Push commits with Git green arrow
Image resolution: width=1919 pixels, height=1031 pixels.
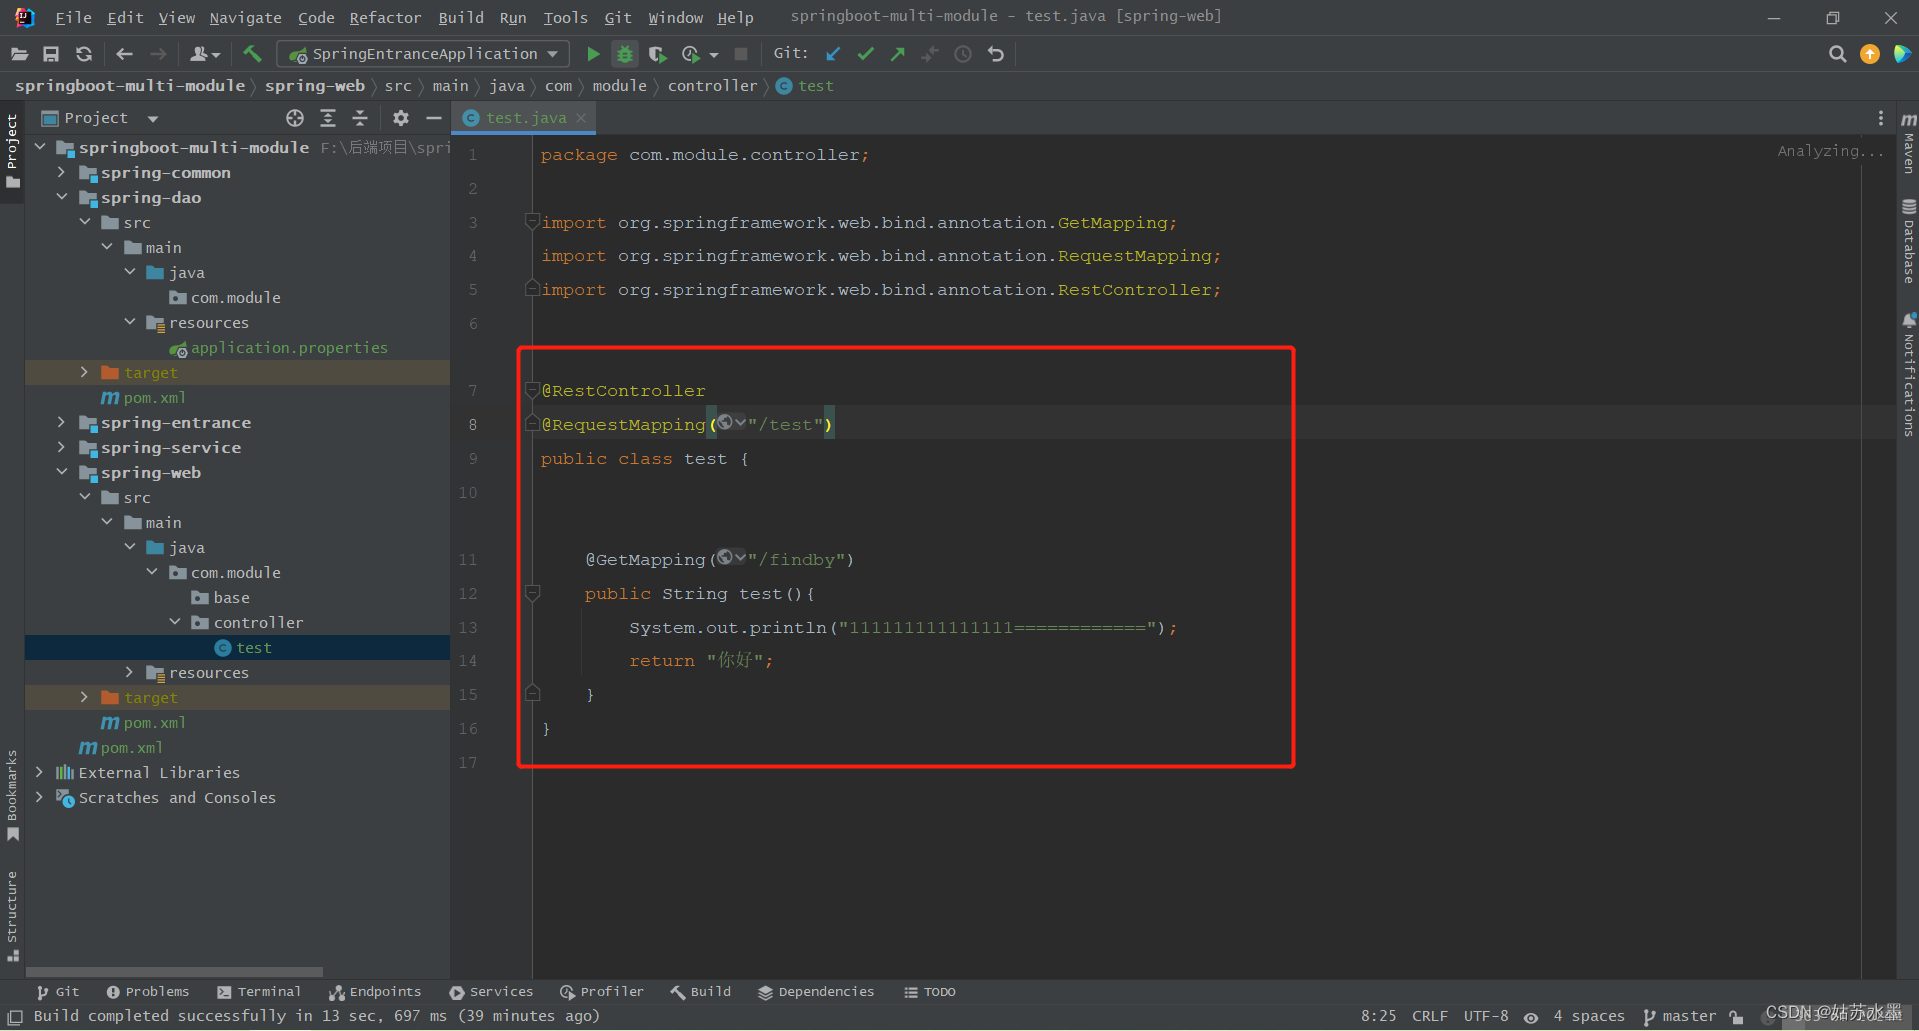click(x=898, y=54)
